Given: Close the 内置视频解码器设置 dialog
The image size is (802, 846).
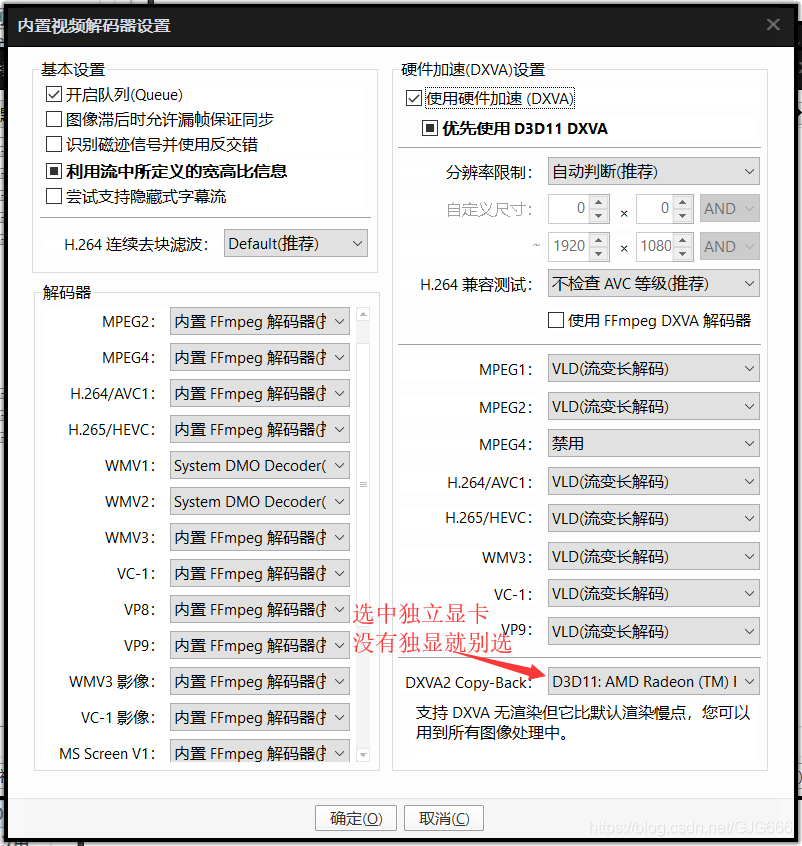Looking at the screenshot, I should click(773, 24).
